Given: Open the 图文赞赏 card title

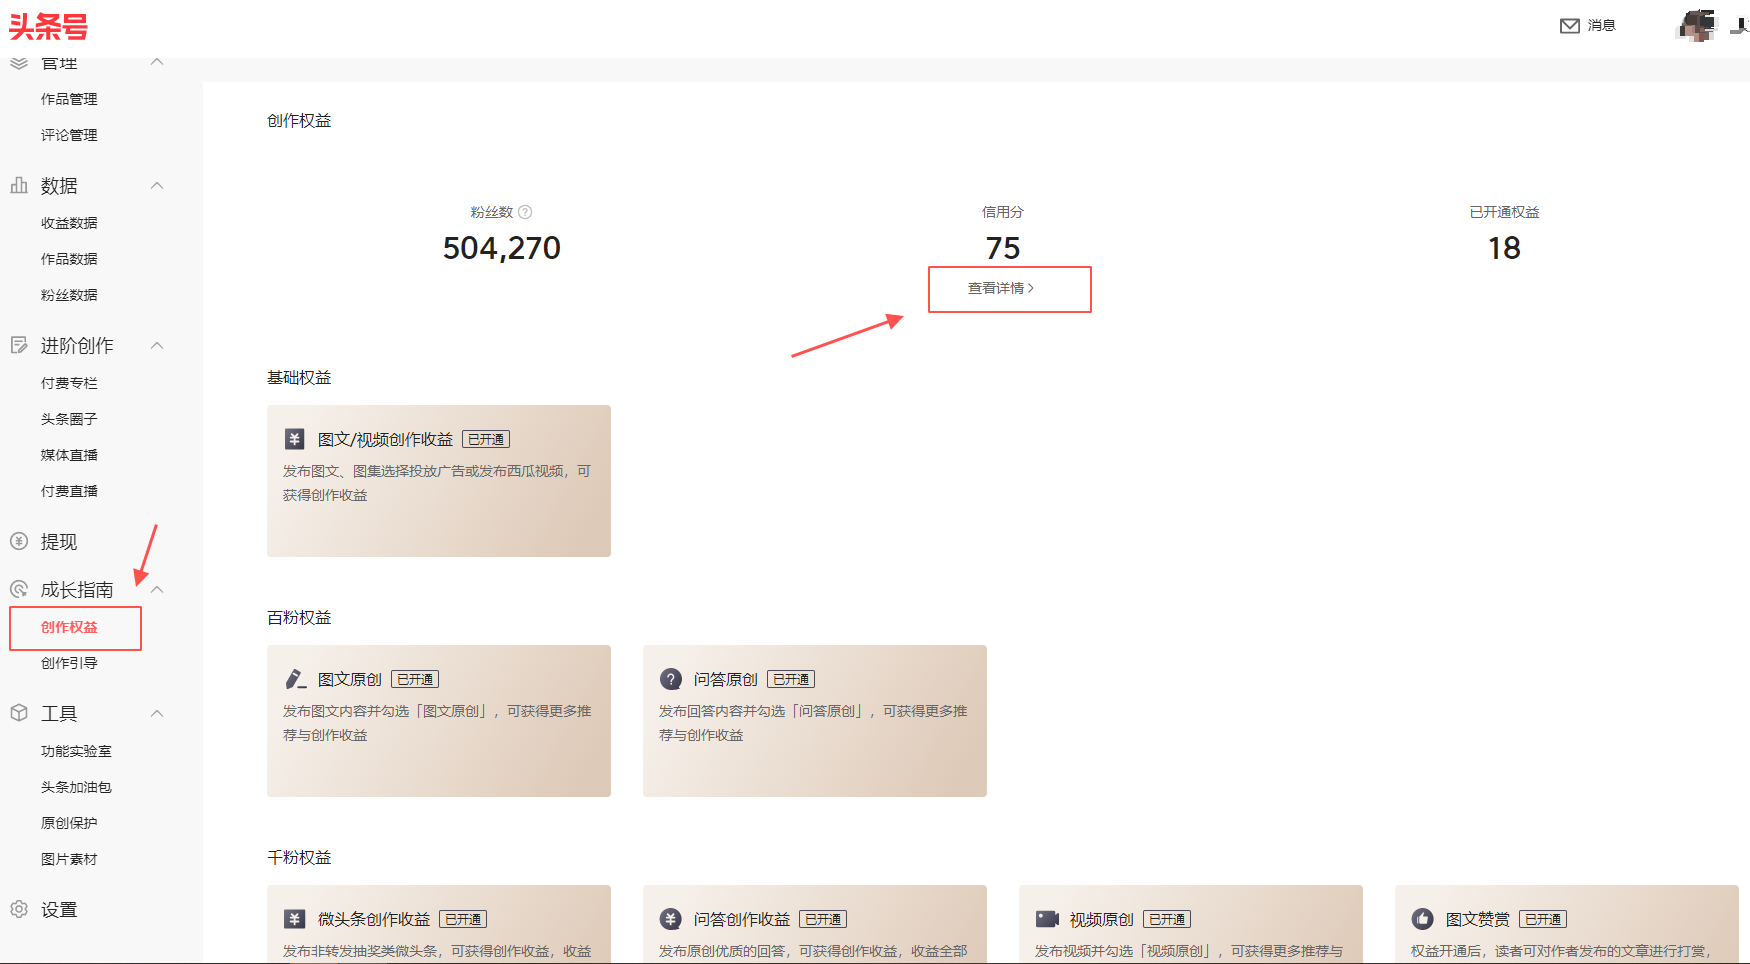Looking at the screenshot, I should [1478, 919].
